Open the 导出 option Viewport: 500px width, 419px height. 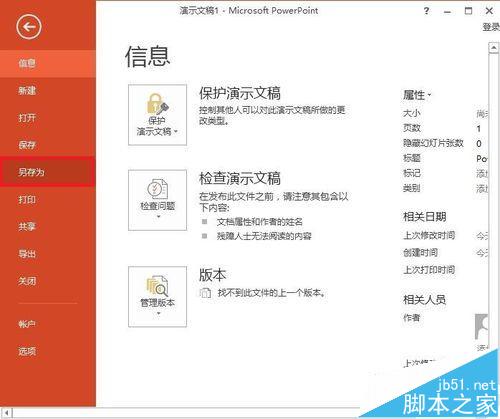48,254
